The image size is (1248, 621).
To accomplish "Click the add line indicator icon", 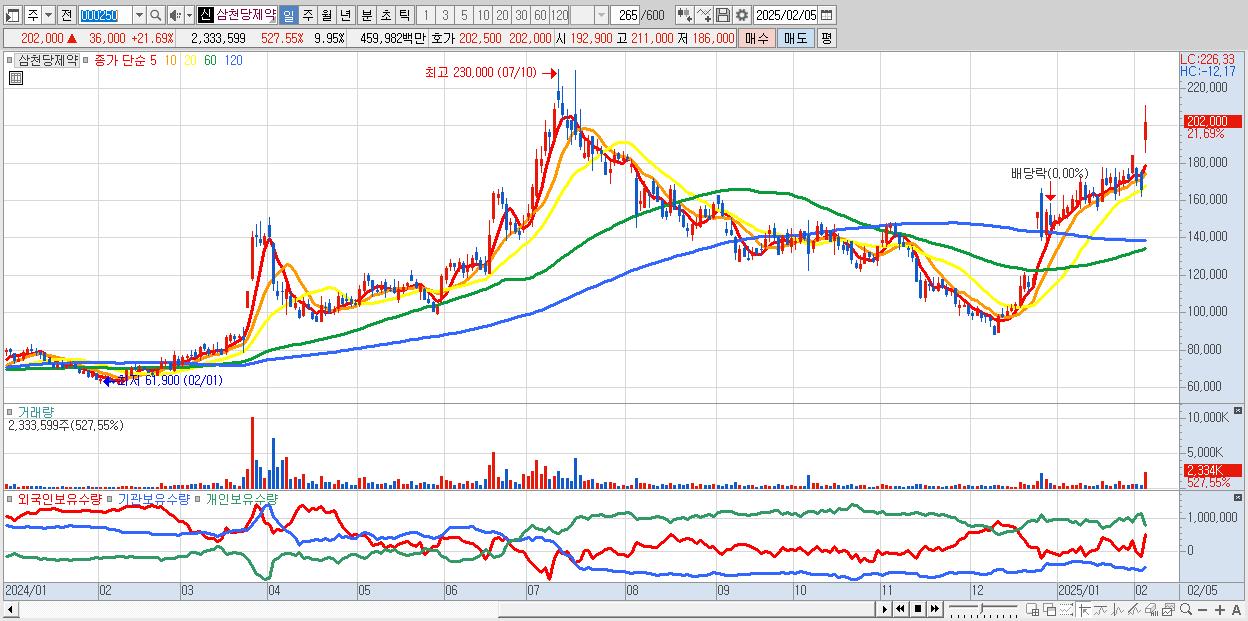I will pyautogui.click(x=705, y=15).
